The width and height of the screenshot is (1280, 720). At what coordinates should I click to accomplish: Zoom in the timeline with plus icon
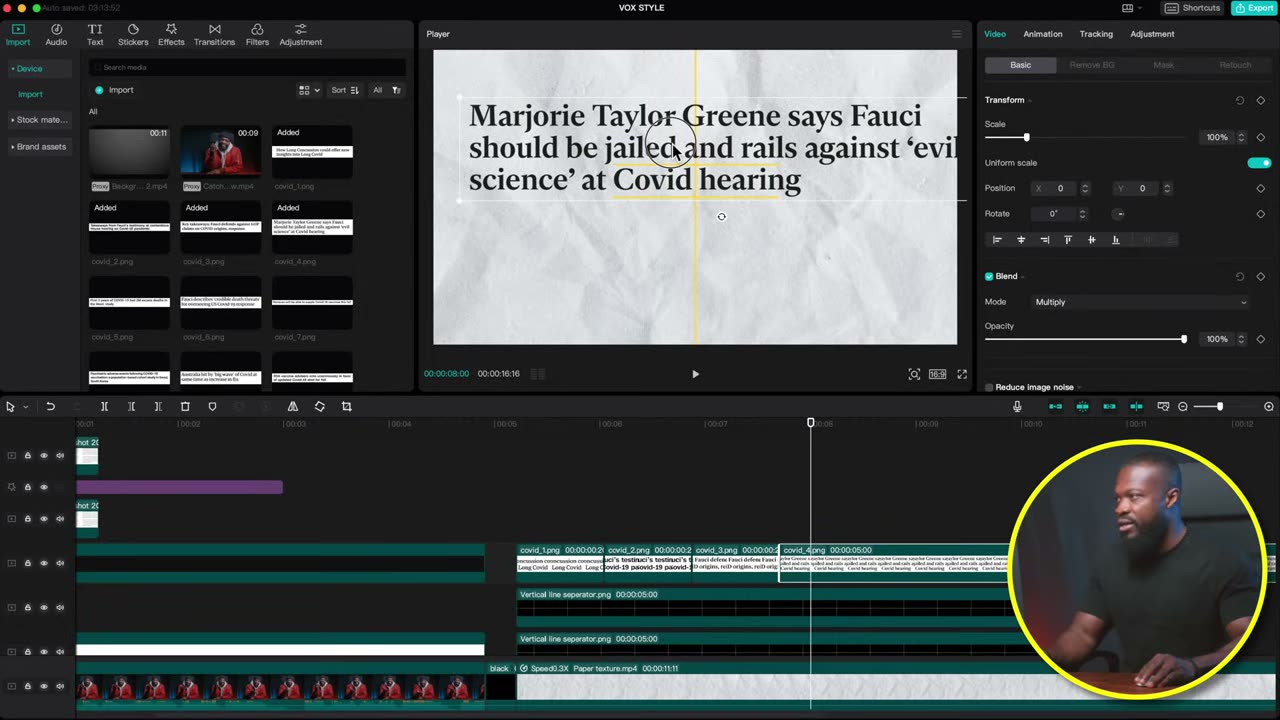tap(1269, 407)
